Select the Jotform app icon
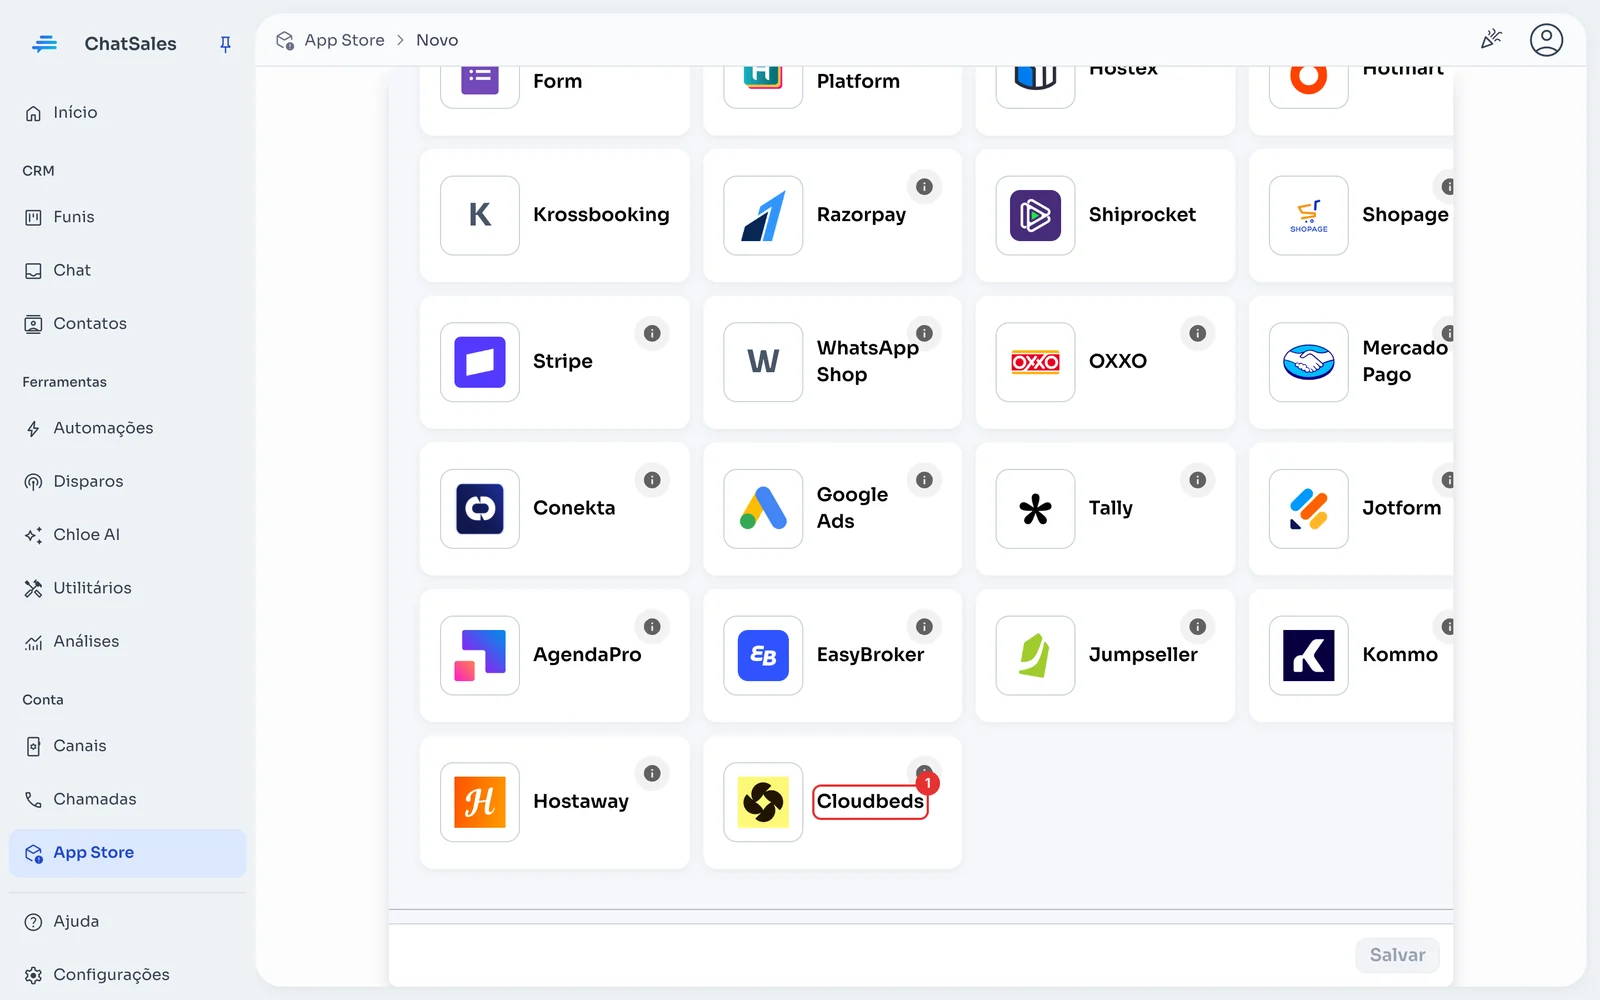 [x=1309, y=509]
